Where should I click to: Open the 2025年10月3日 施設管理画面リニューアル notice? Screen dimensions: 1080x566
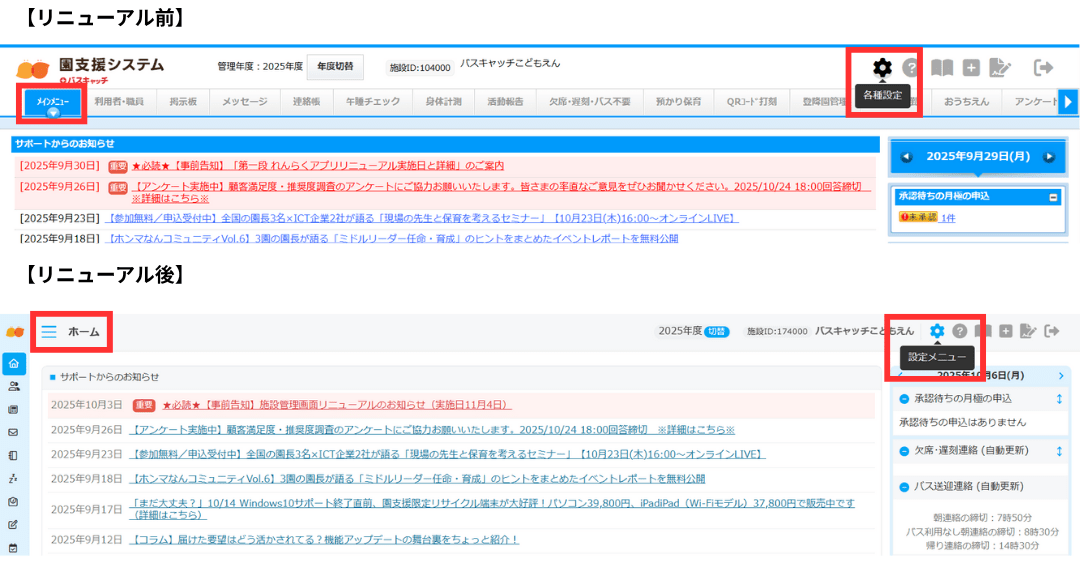[x=336, y=405]
